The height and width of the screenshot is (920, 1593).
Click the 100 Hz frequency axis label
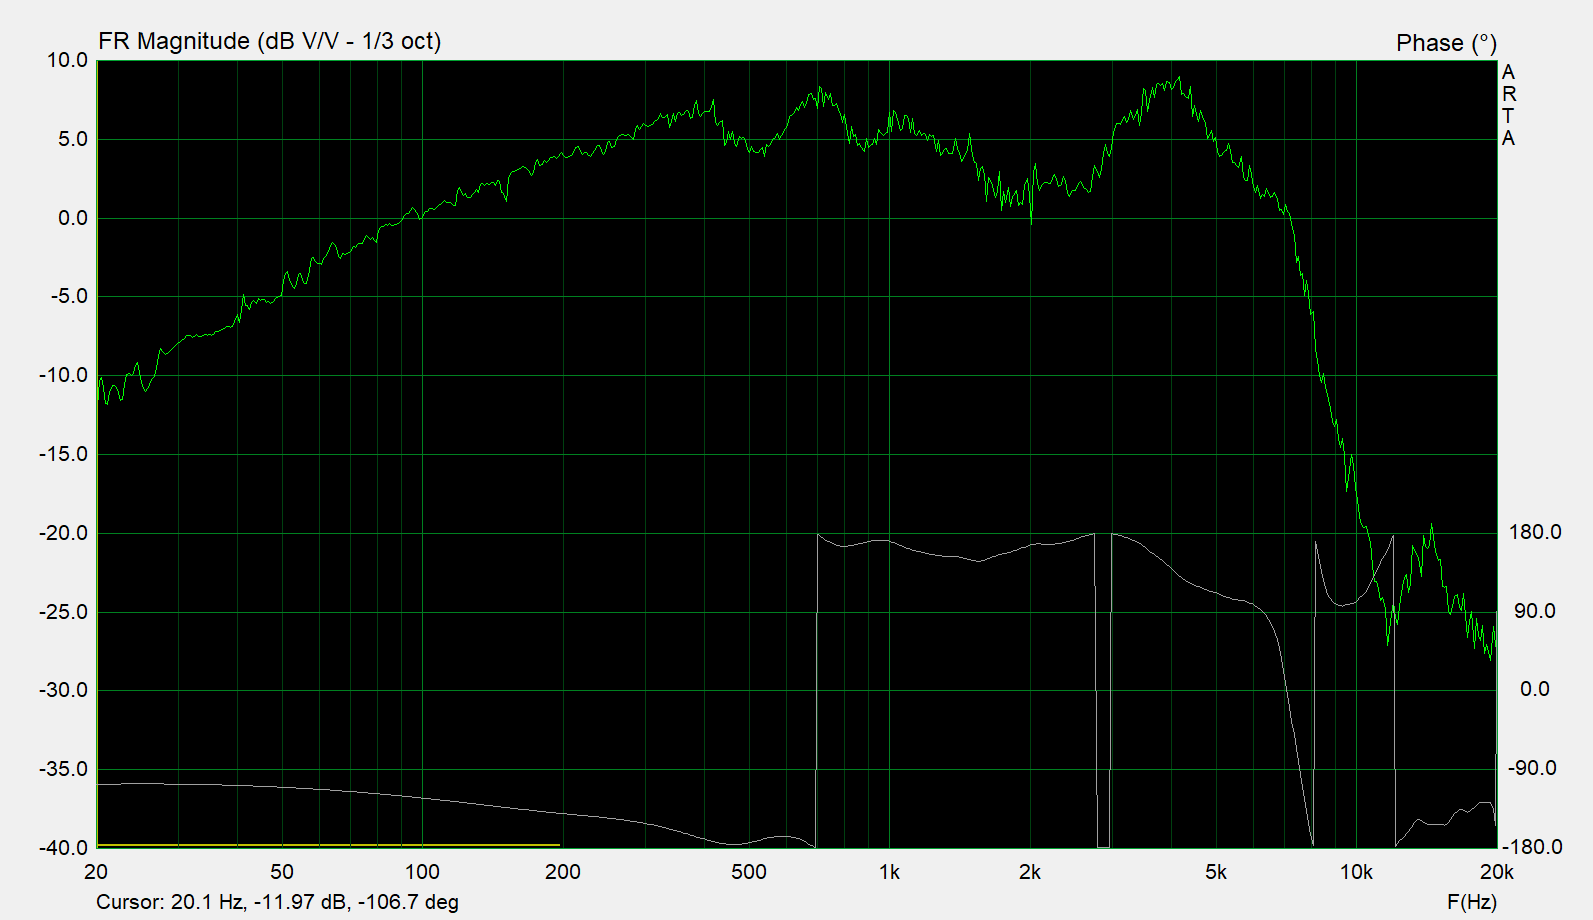(x=422, y=872)
